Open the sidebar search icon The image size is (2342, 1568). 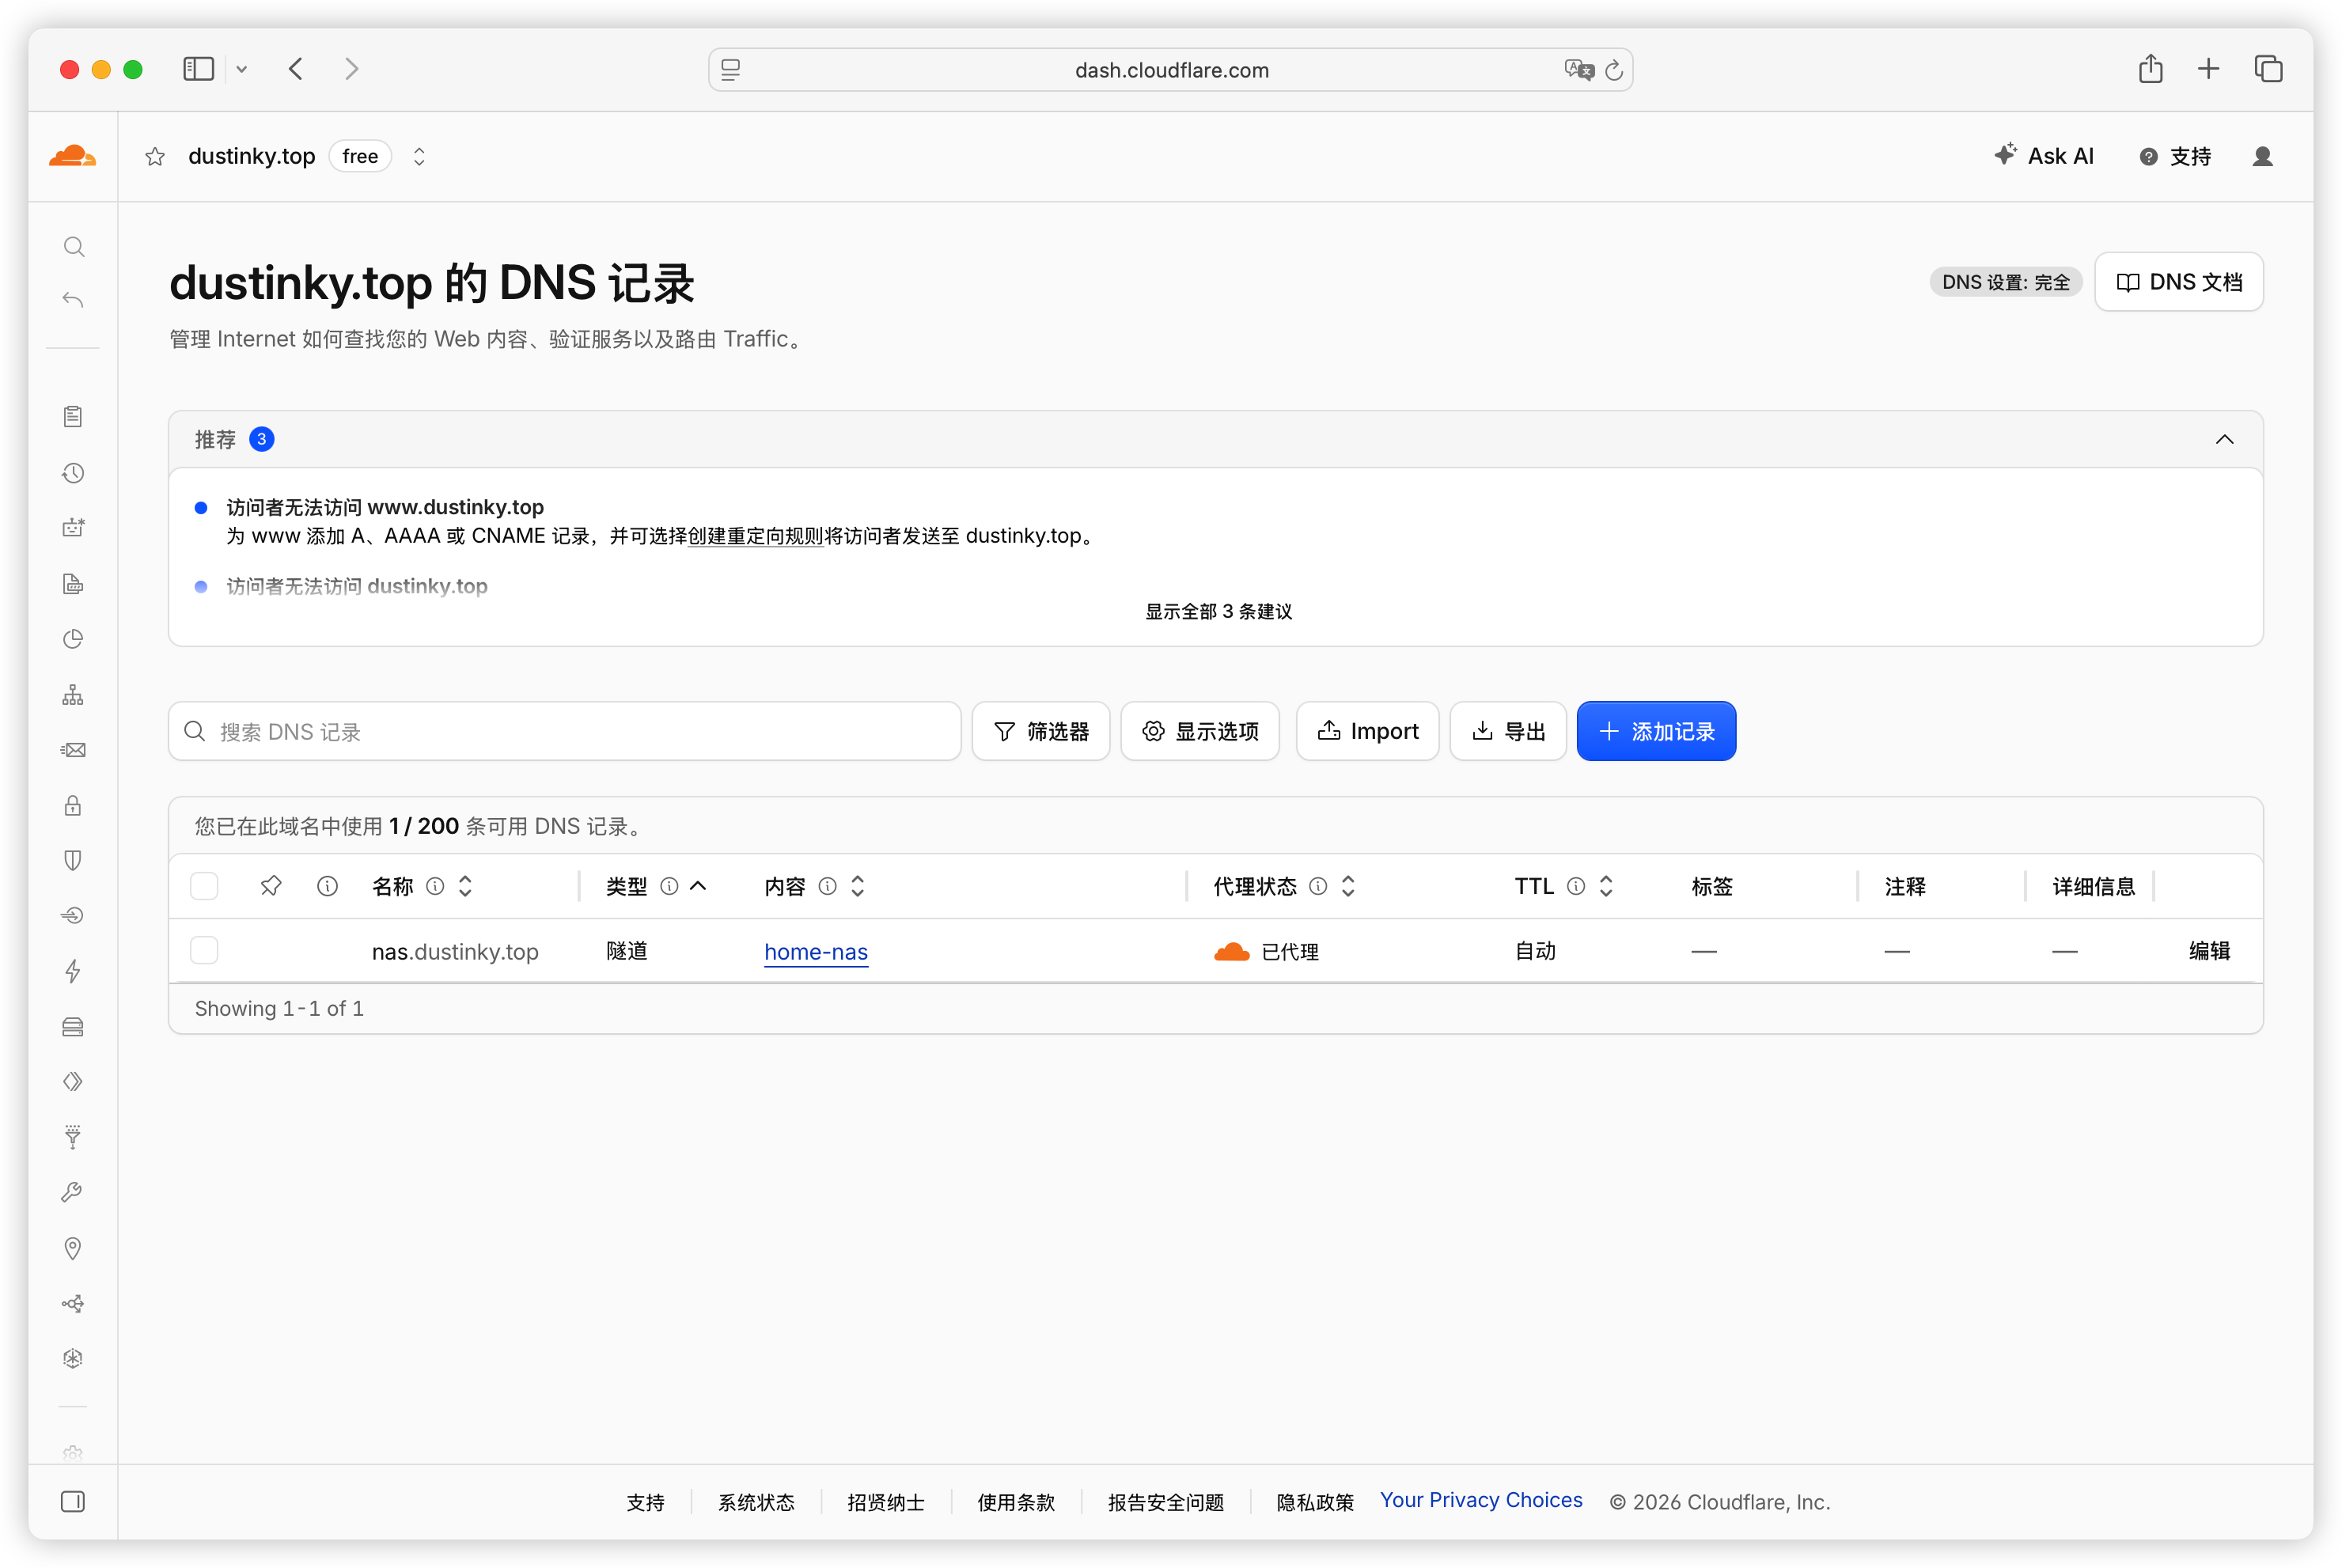73,246
